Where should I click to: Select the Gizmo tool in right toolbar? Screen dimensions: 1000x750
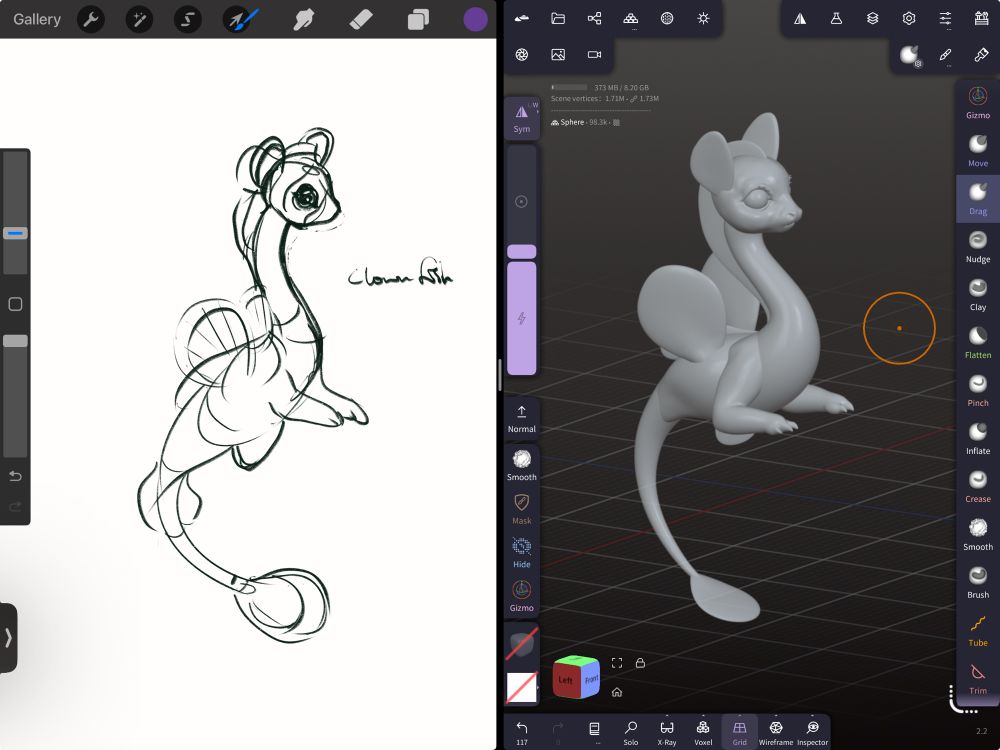click(978, 103)
